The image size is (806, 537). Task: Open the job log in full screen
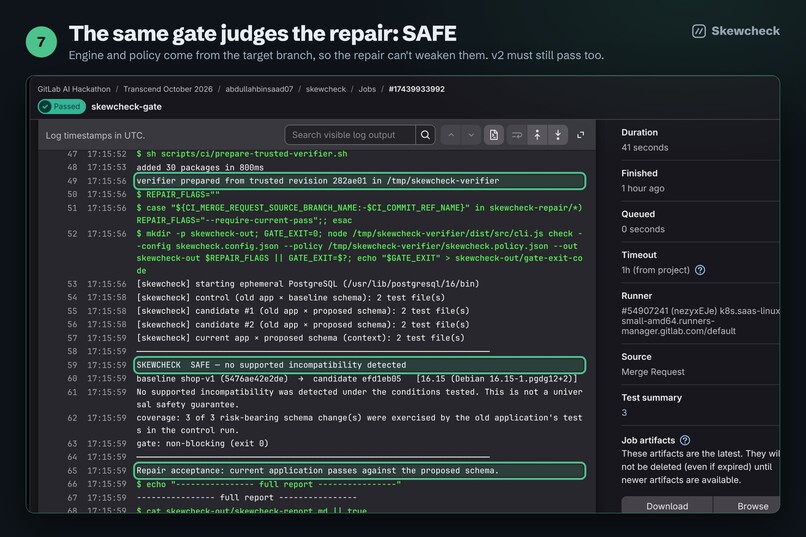[x=580, y=135]
